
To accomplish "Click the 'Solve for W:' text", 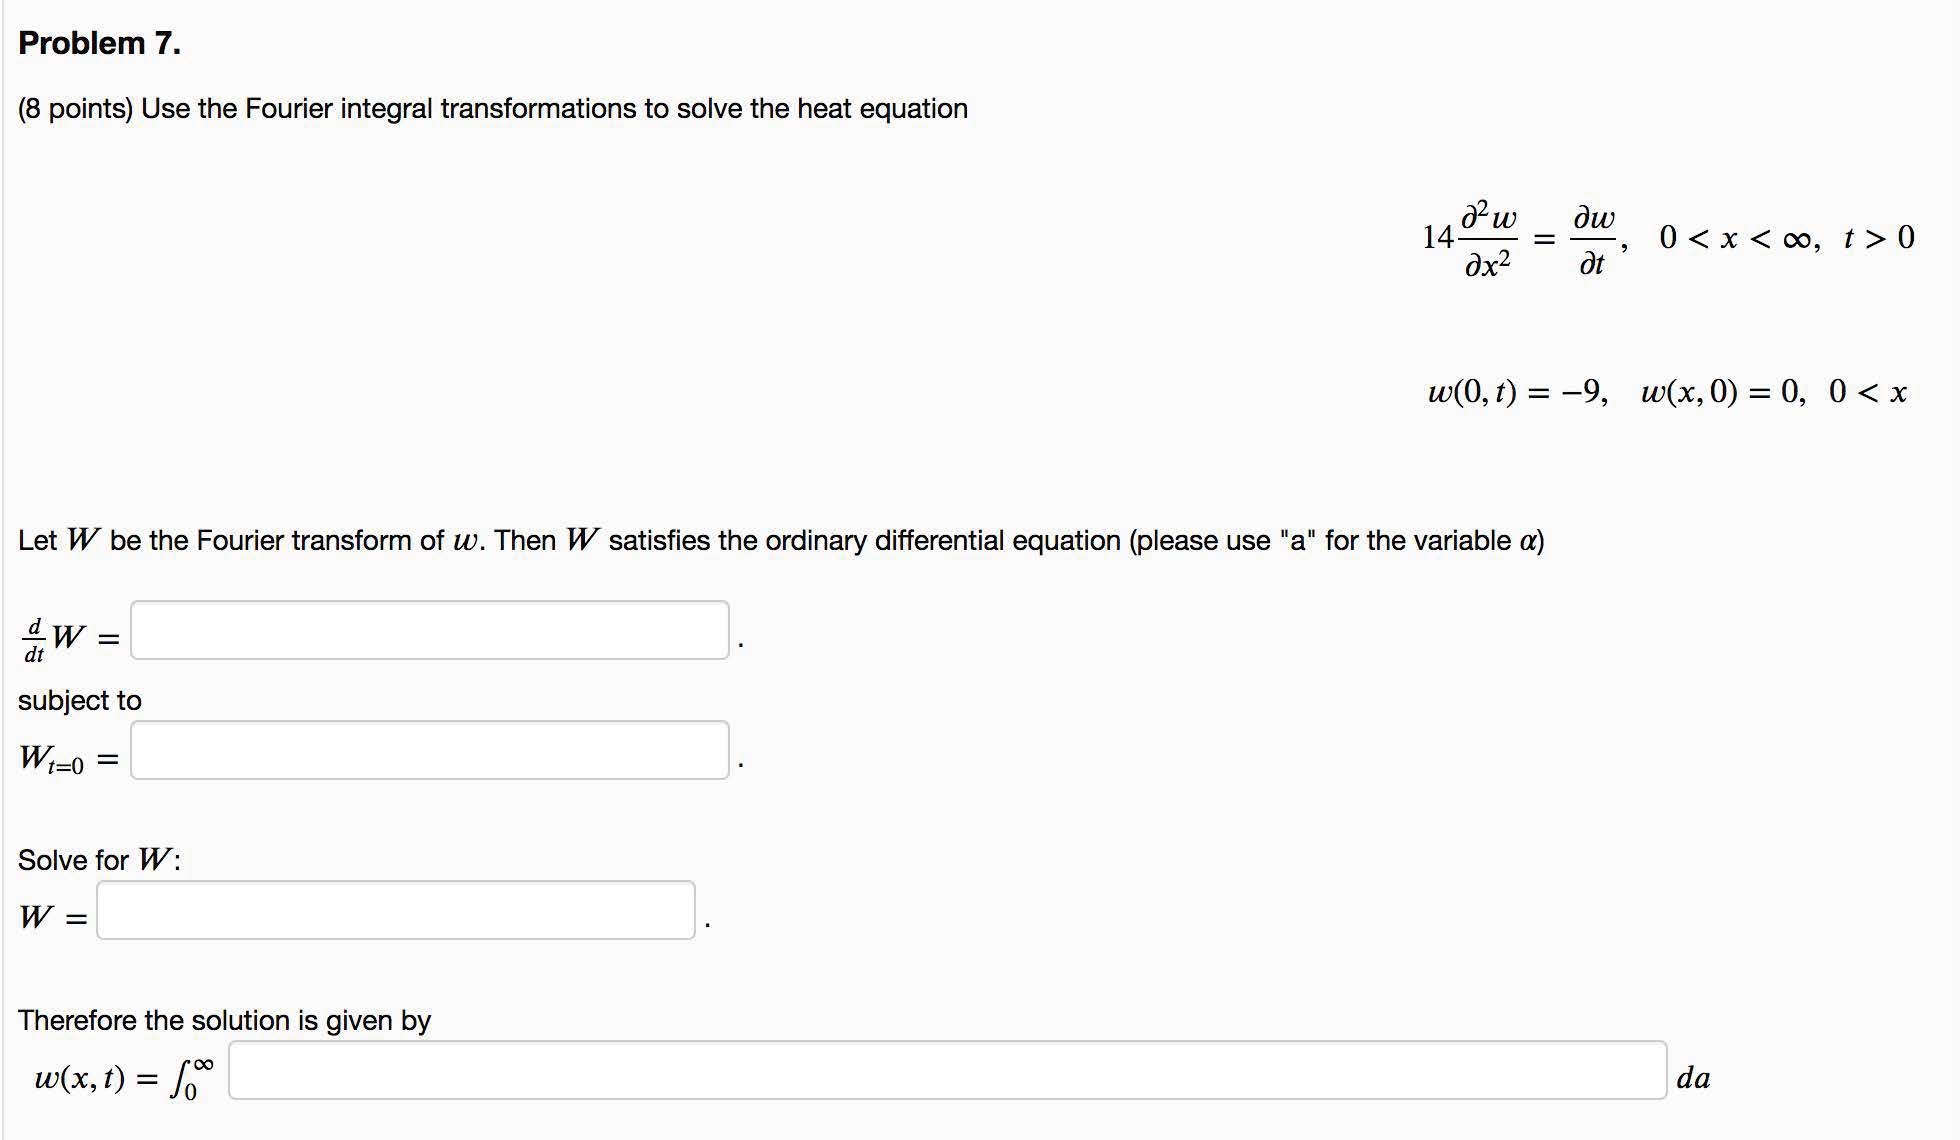I will pos(99,860).
